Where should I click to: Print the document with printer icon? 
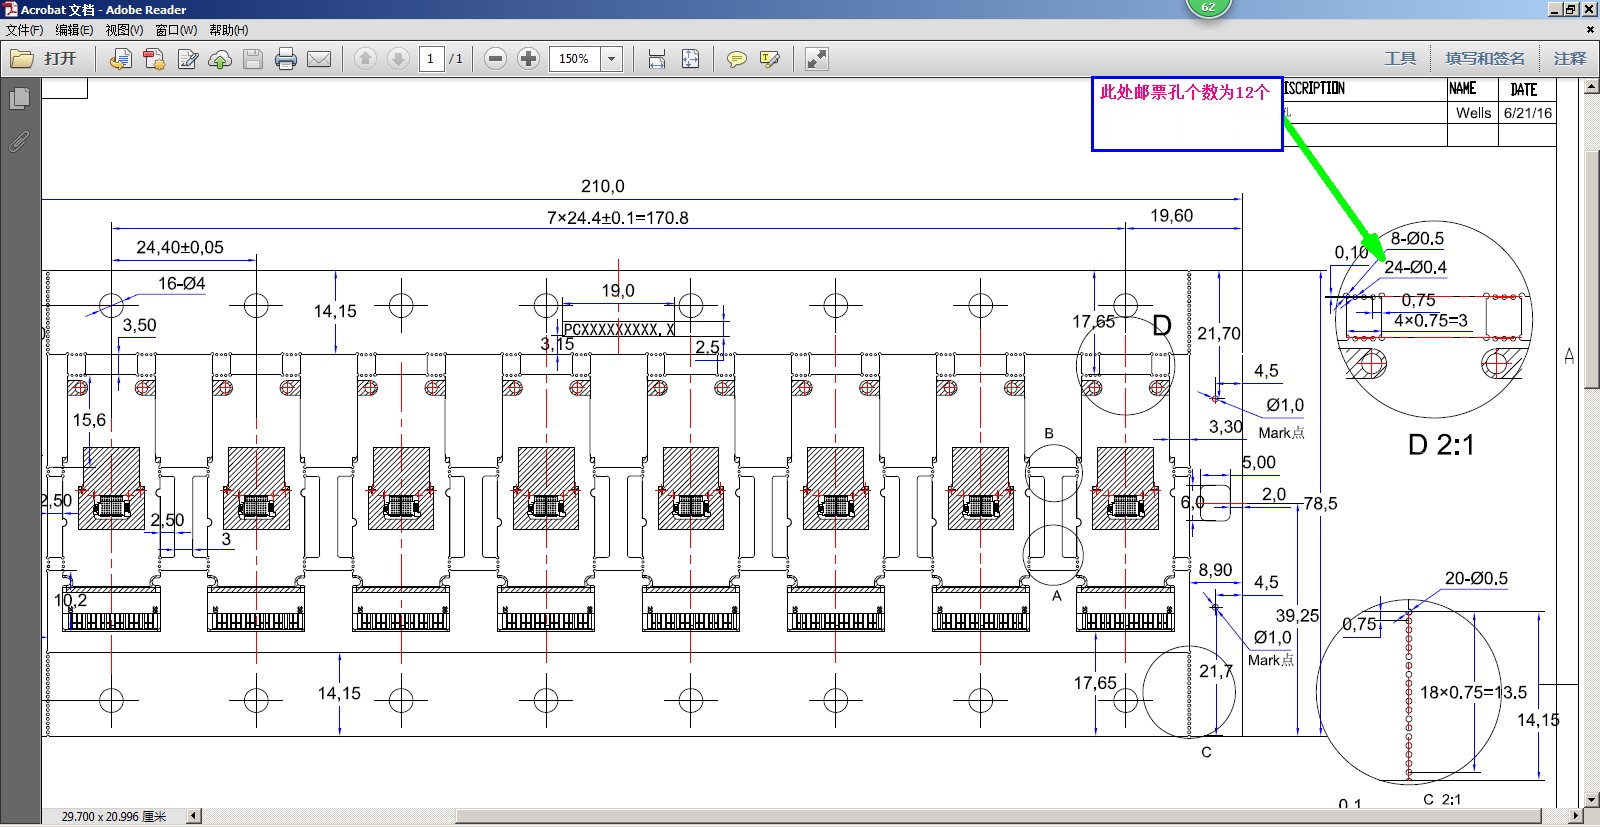click(286, 59)
